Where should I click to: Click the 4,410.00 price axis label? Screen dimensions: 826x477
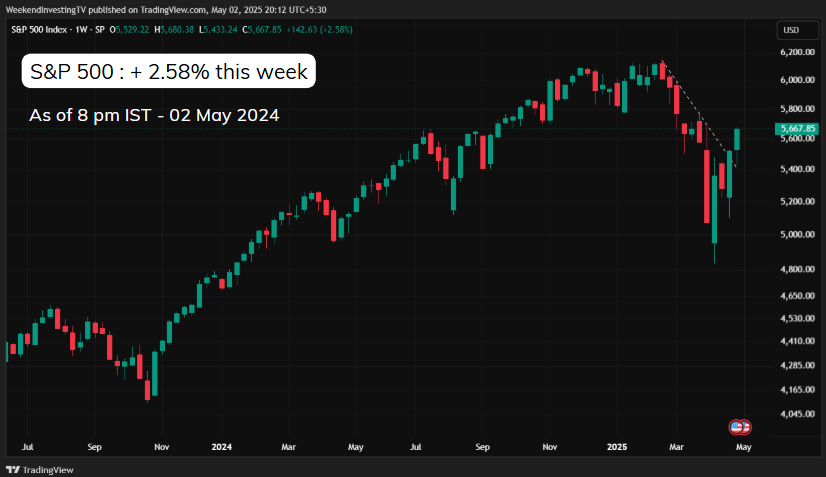(798, 341)
